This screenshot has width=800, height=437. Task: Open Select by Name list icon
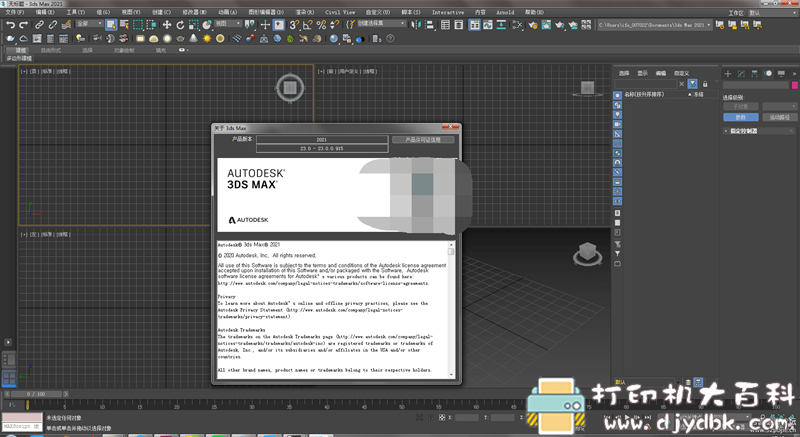[x=124, y=24]
